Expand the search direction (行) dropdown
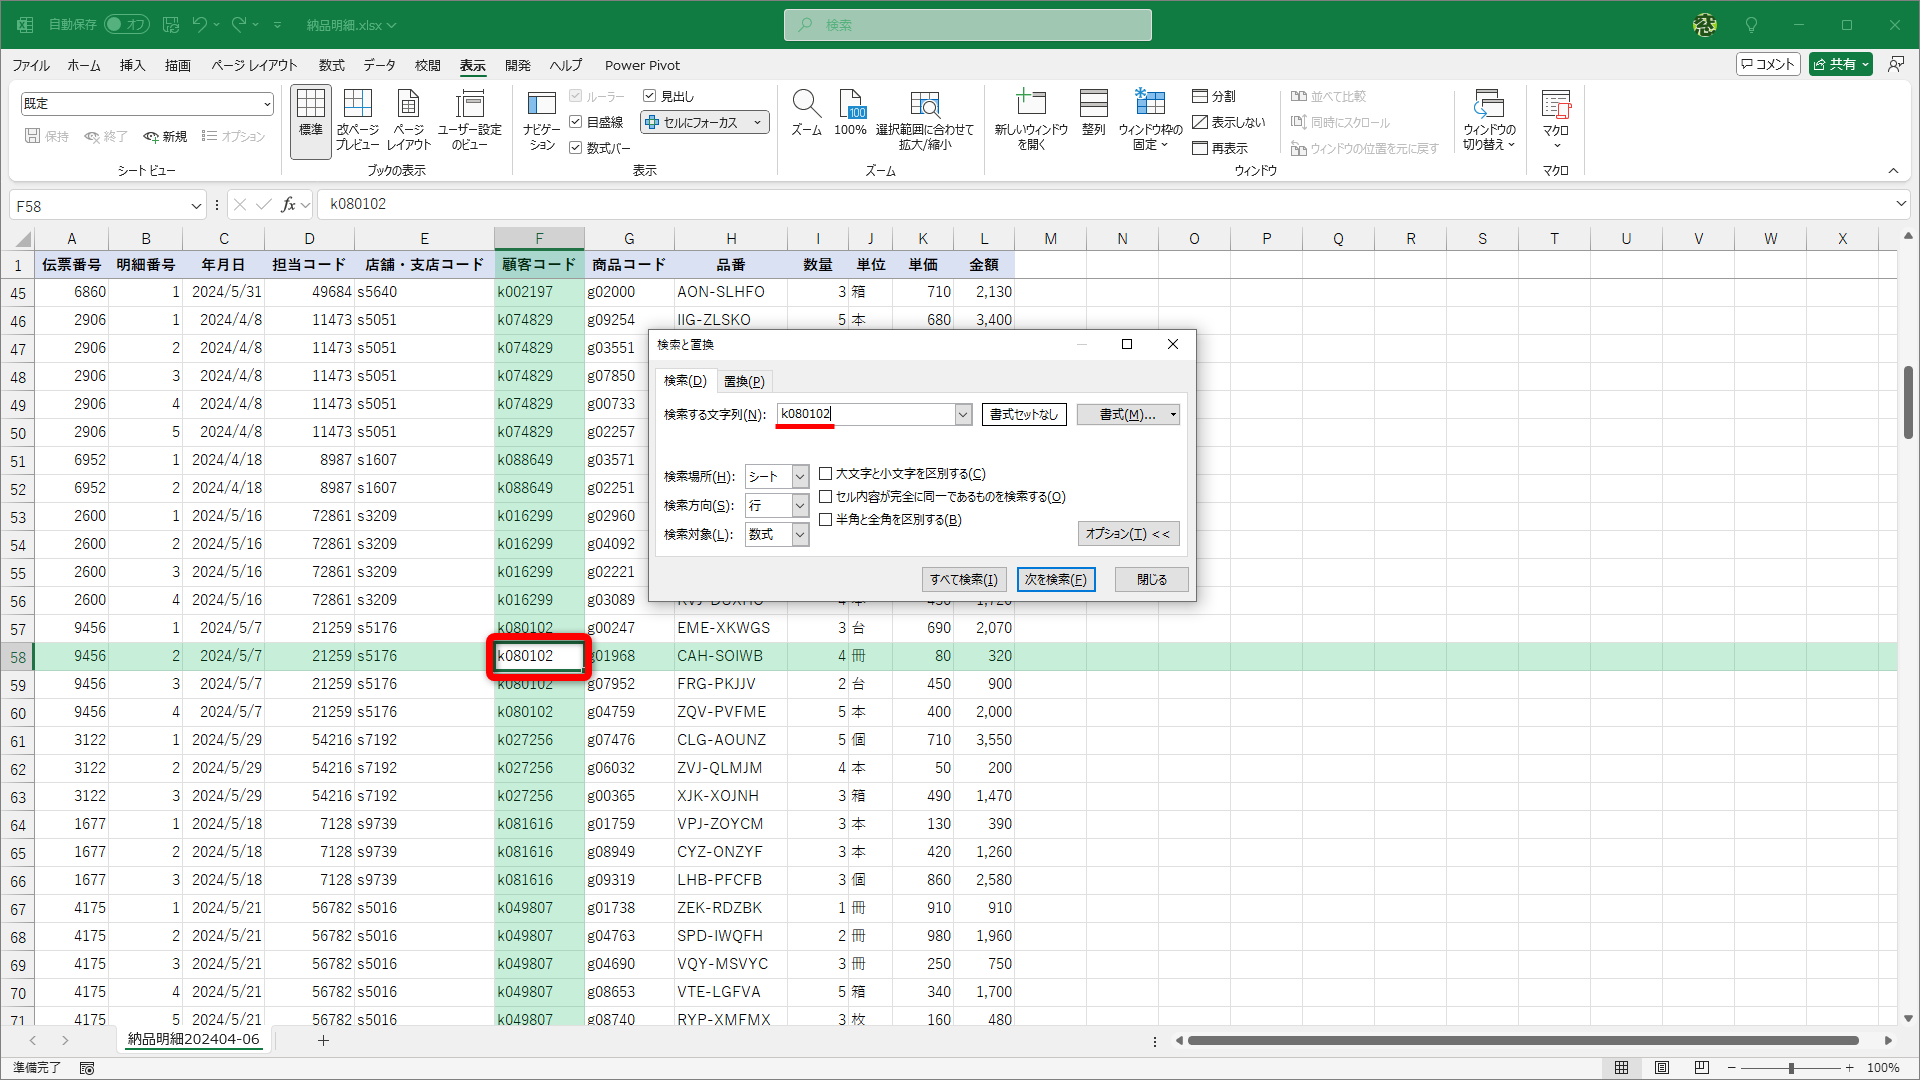The image size is (1920, 1080). coord(800,506)
